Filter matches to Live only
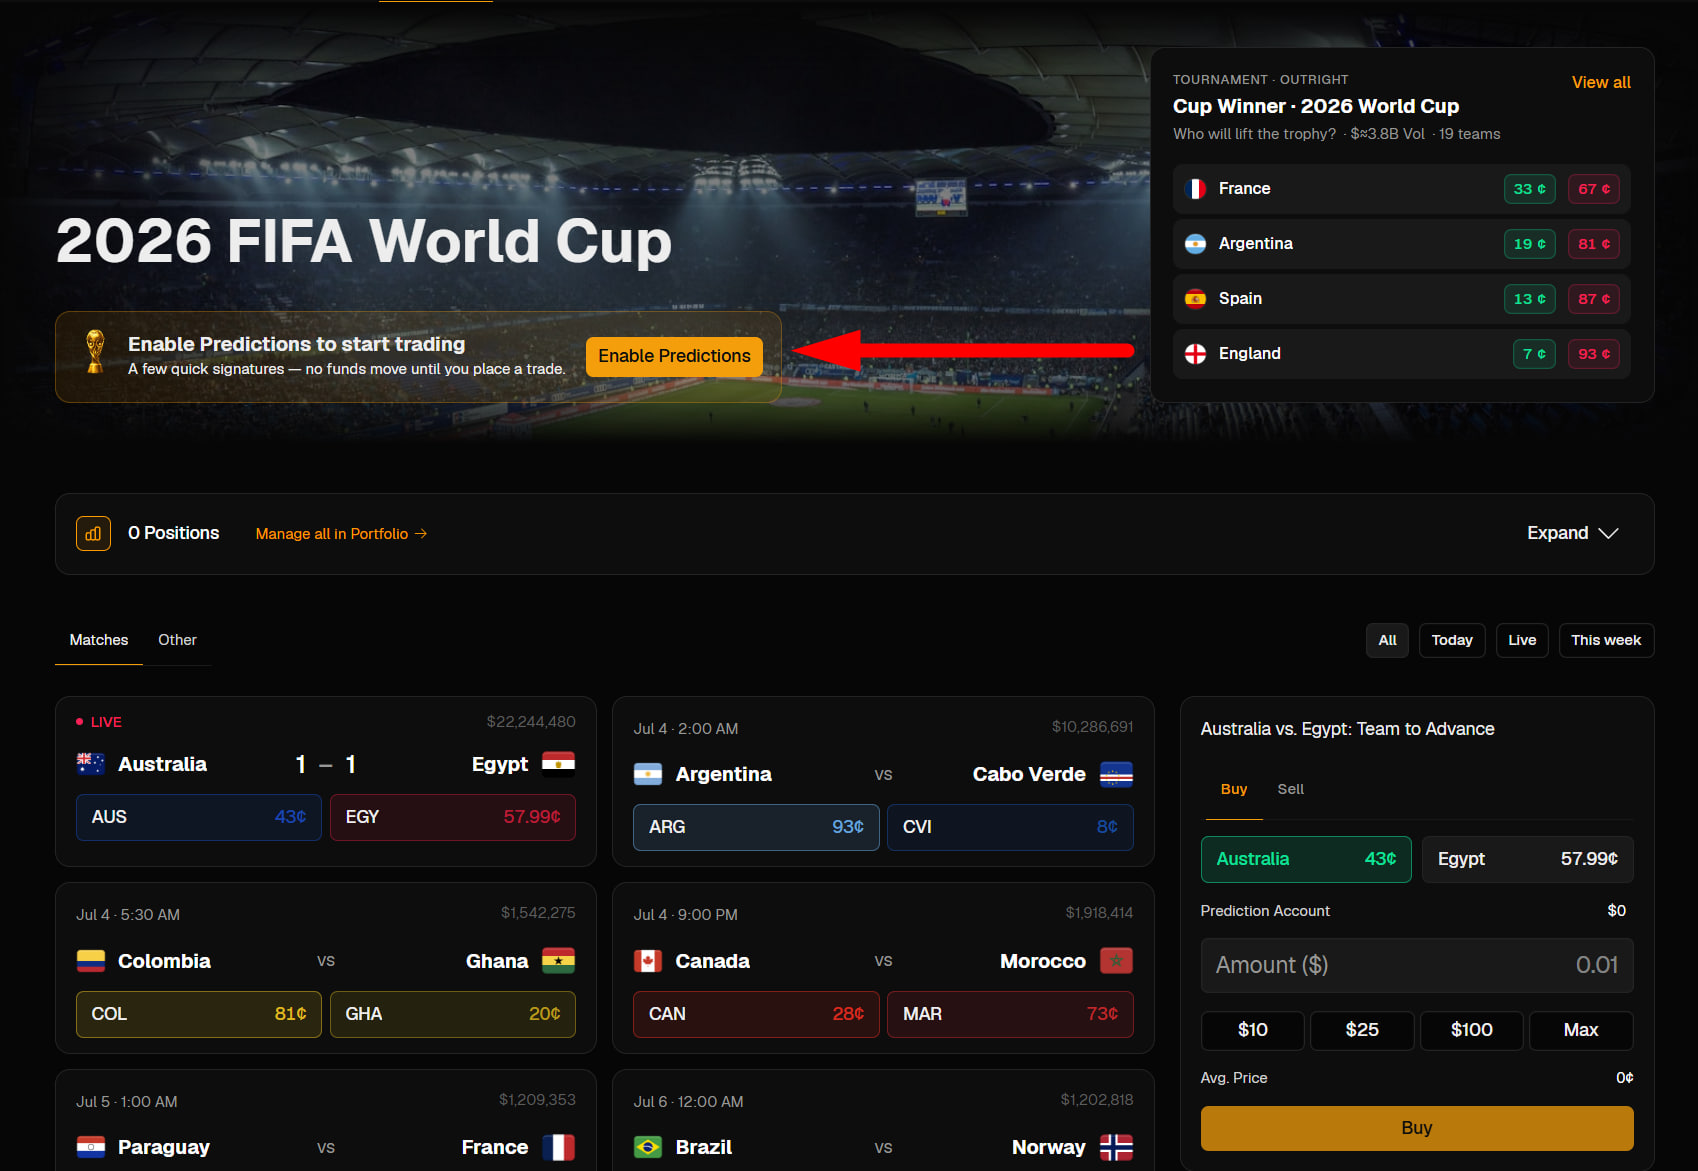This screenshot has height=1171, width=1698. (1522, 640)
